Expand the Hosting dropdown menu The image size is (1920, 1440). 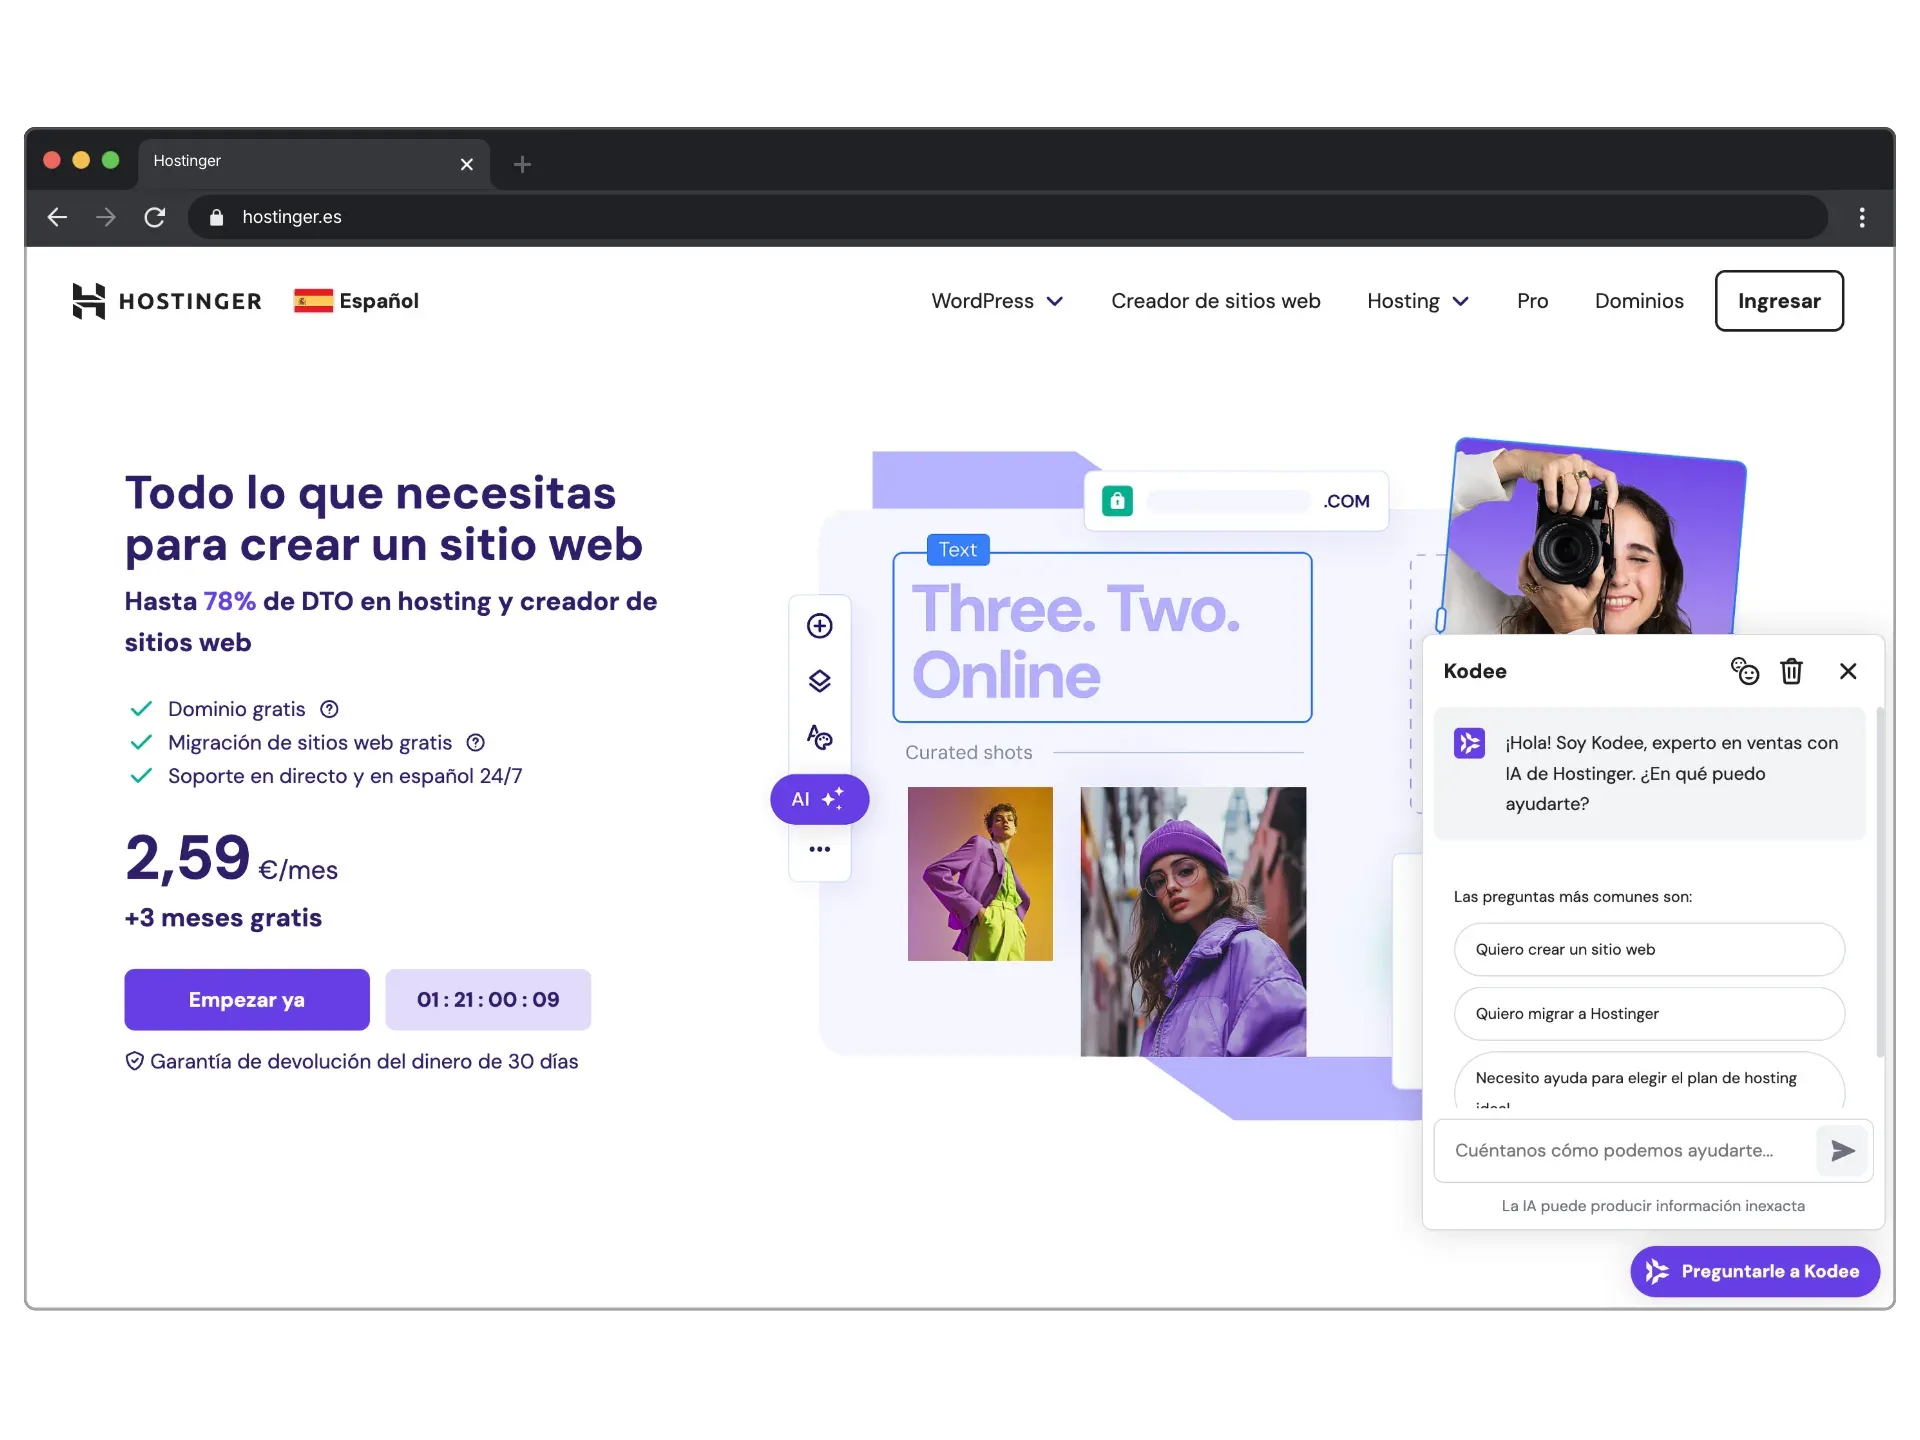pos(1418,301)
